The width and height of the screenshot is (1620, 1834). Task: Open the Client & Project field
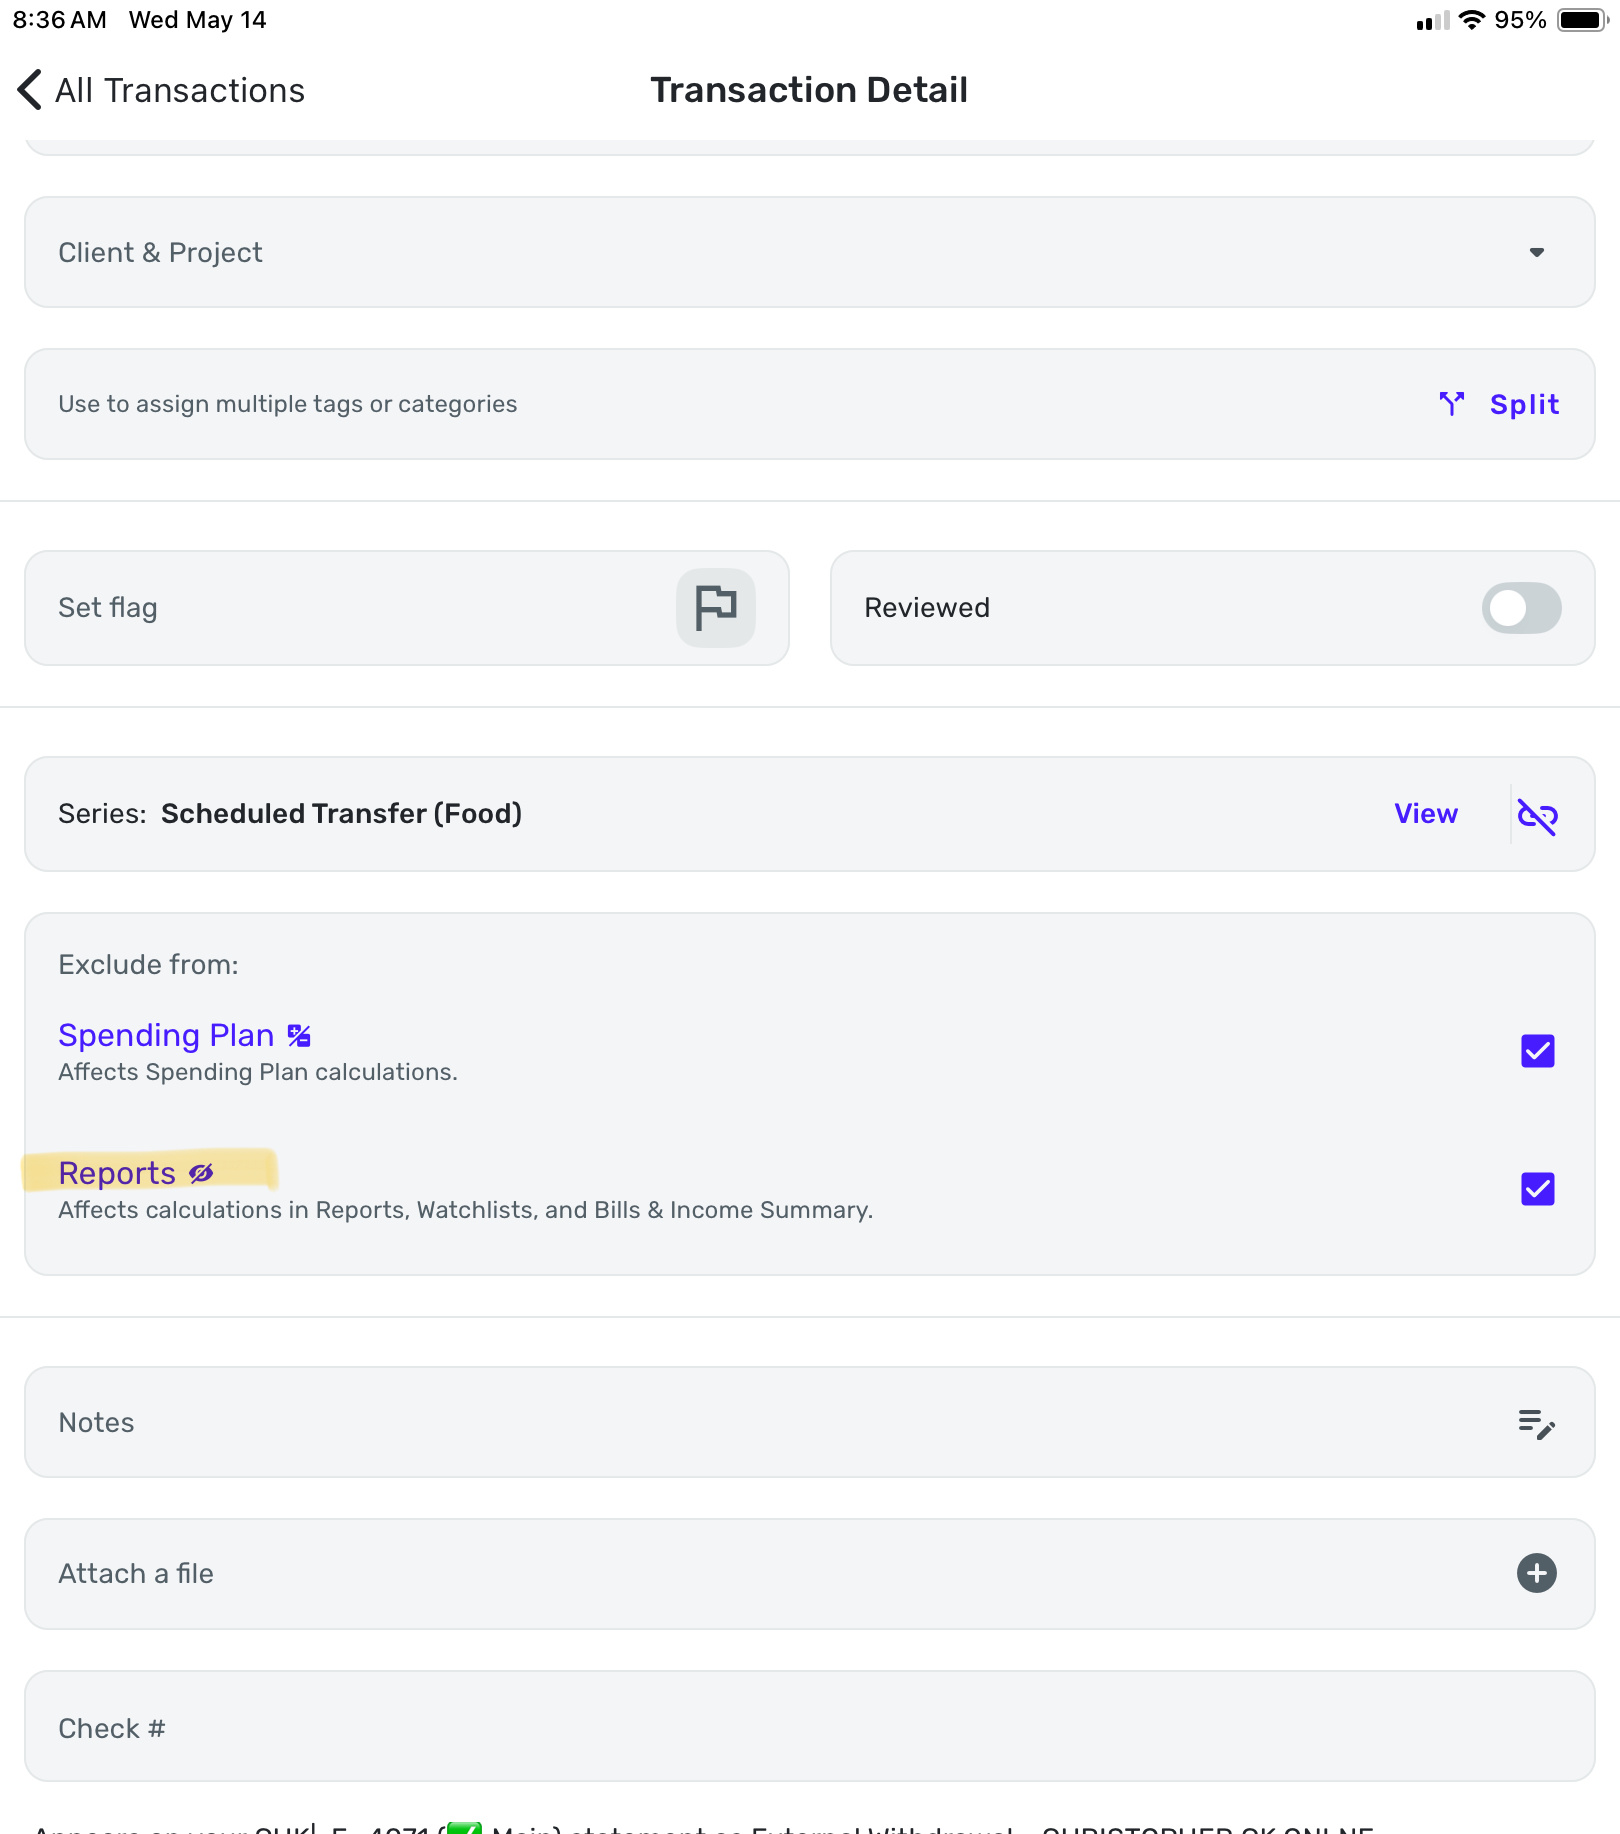700,252
